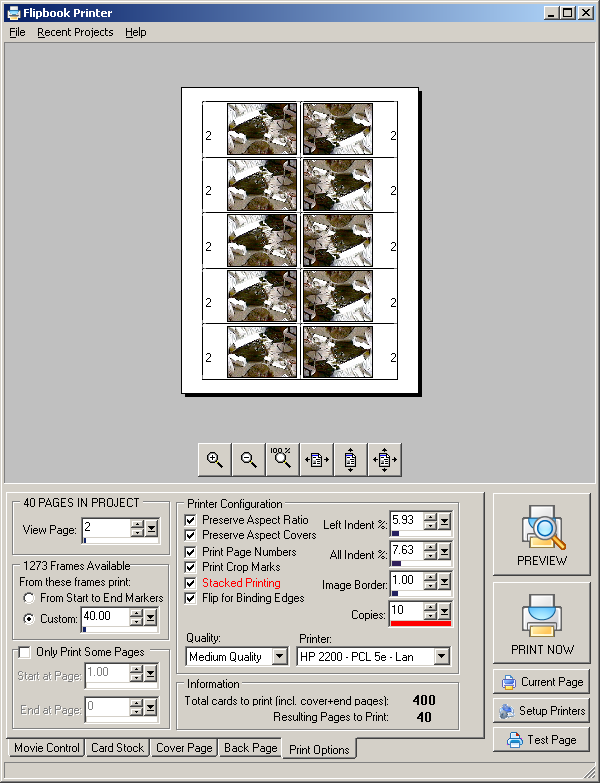Fit page to width icon

pyautogui.click(x=316, y=460)
